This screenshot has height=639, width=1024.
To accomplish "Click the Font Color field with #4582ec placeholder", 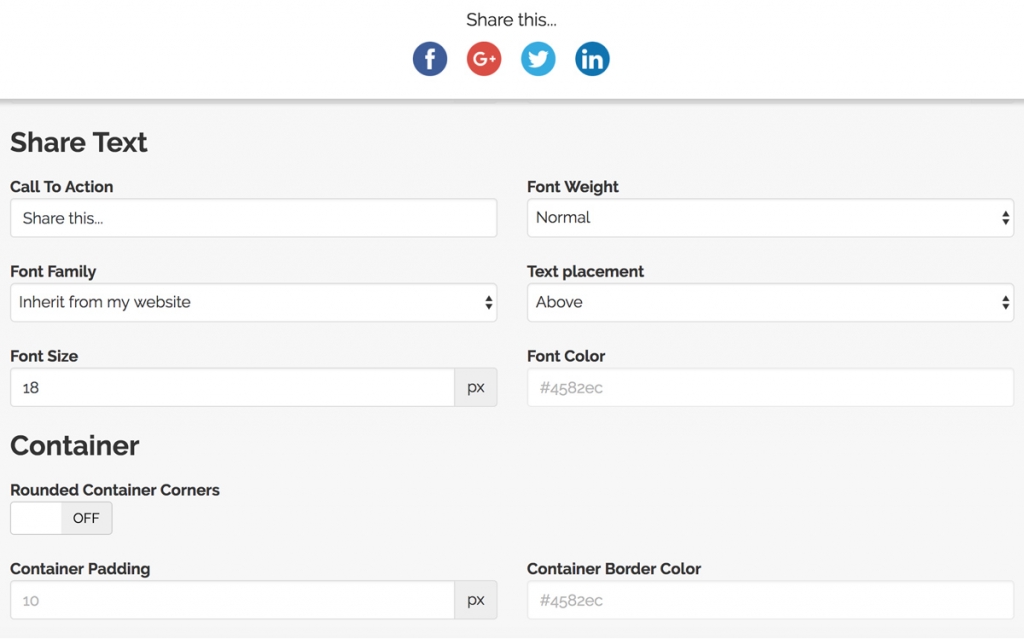I will point(770,387).
